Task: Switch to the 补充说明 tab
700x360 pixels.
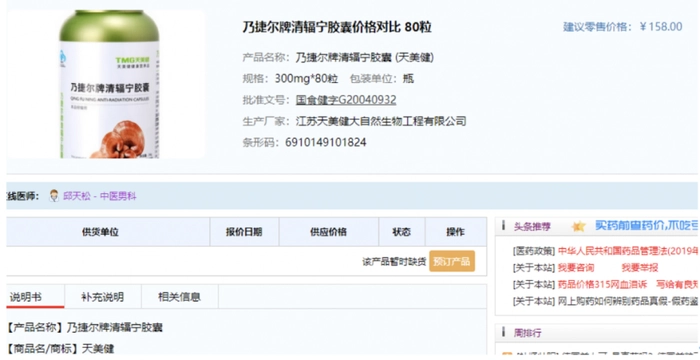Action: point(103,297)
